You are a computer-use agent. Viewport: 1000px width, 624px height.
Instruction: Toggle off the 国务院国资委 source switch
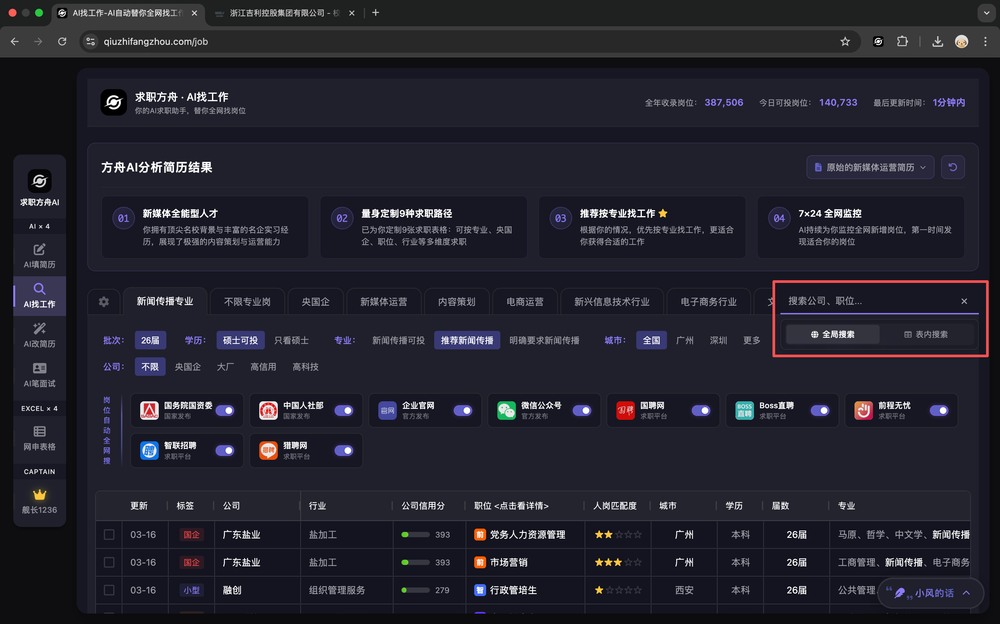pyautogui.click(x=225, y=410)
